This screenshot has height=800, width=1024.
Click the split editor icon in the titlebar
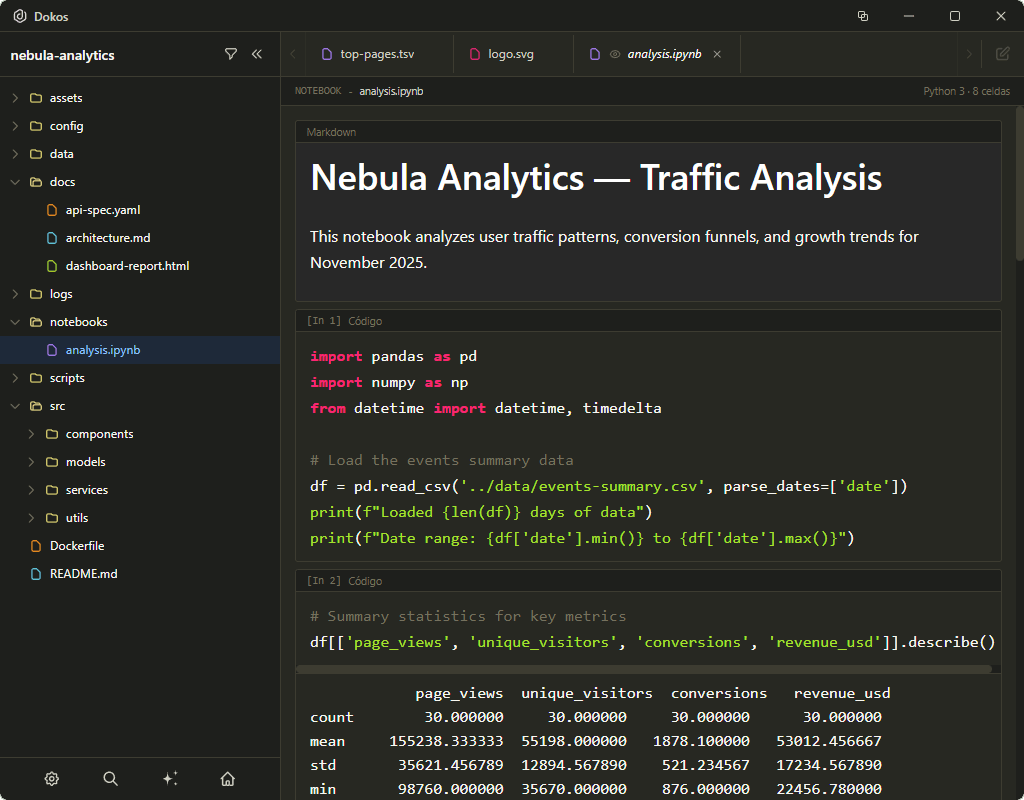[x=862, y=16]
